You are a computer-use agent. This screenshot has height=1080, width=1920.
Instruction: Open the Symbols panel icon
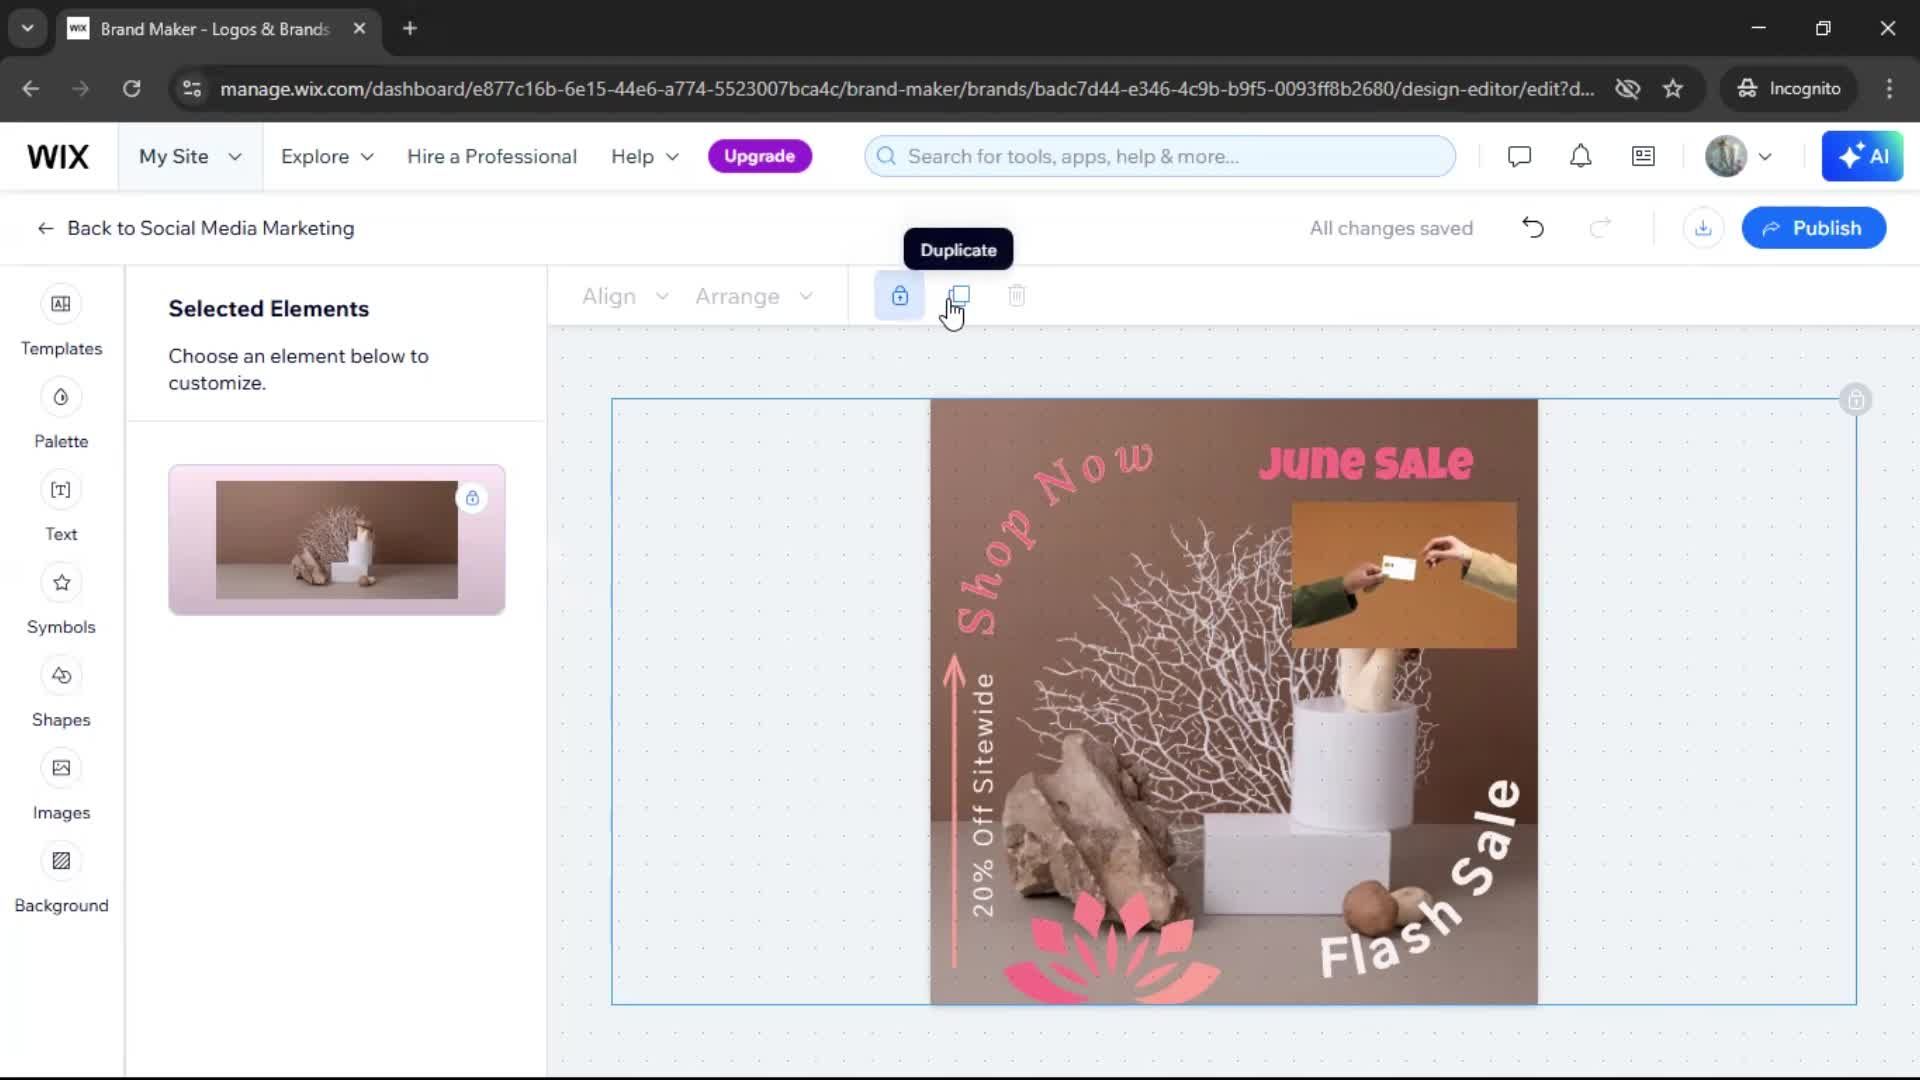pos(61,583)
